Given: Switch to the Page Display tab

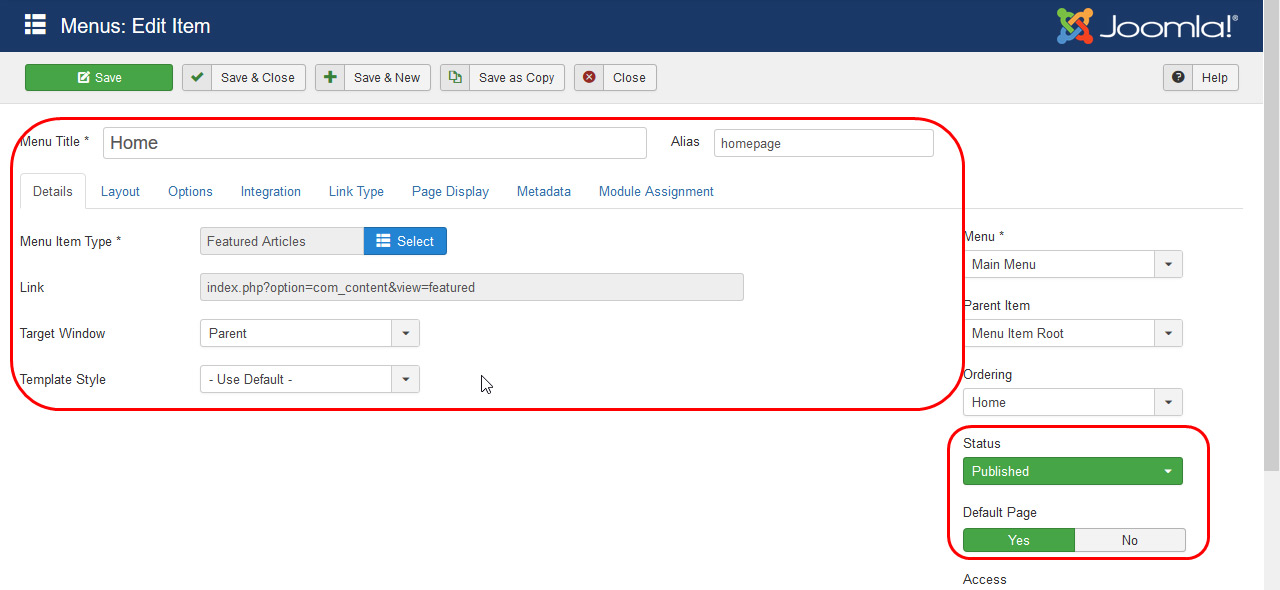Looking at the screenshot, I should (x=450, y=191).
